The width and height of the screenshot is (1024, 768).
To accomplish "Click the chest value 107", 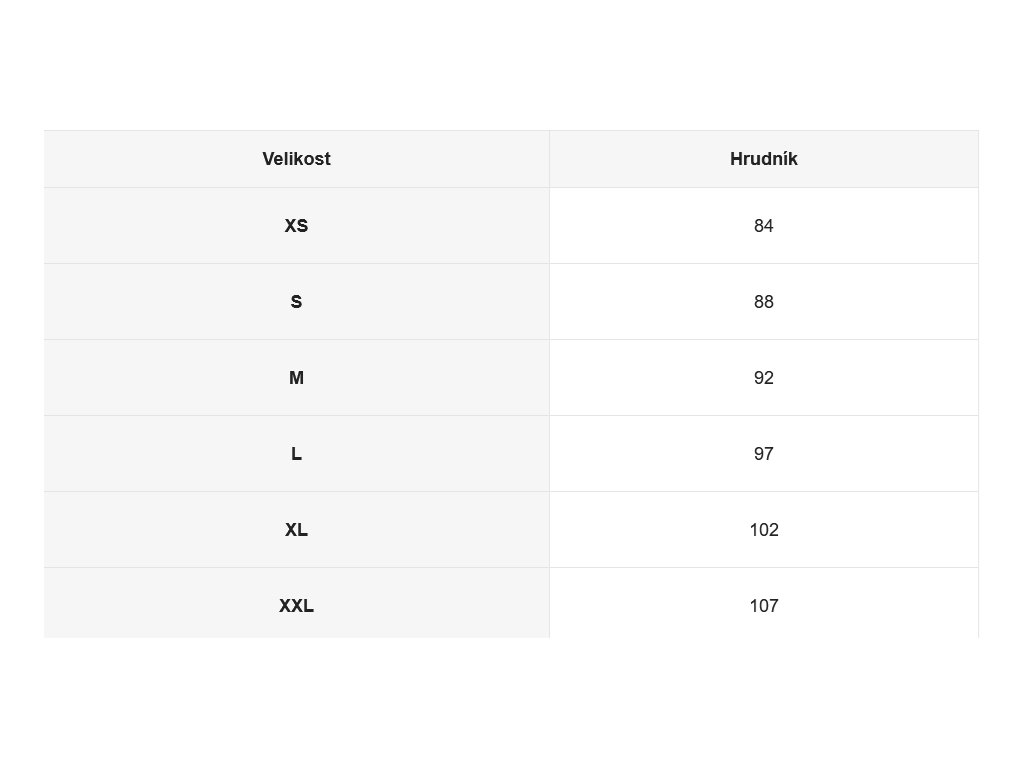I will click(763, 606).
